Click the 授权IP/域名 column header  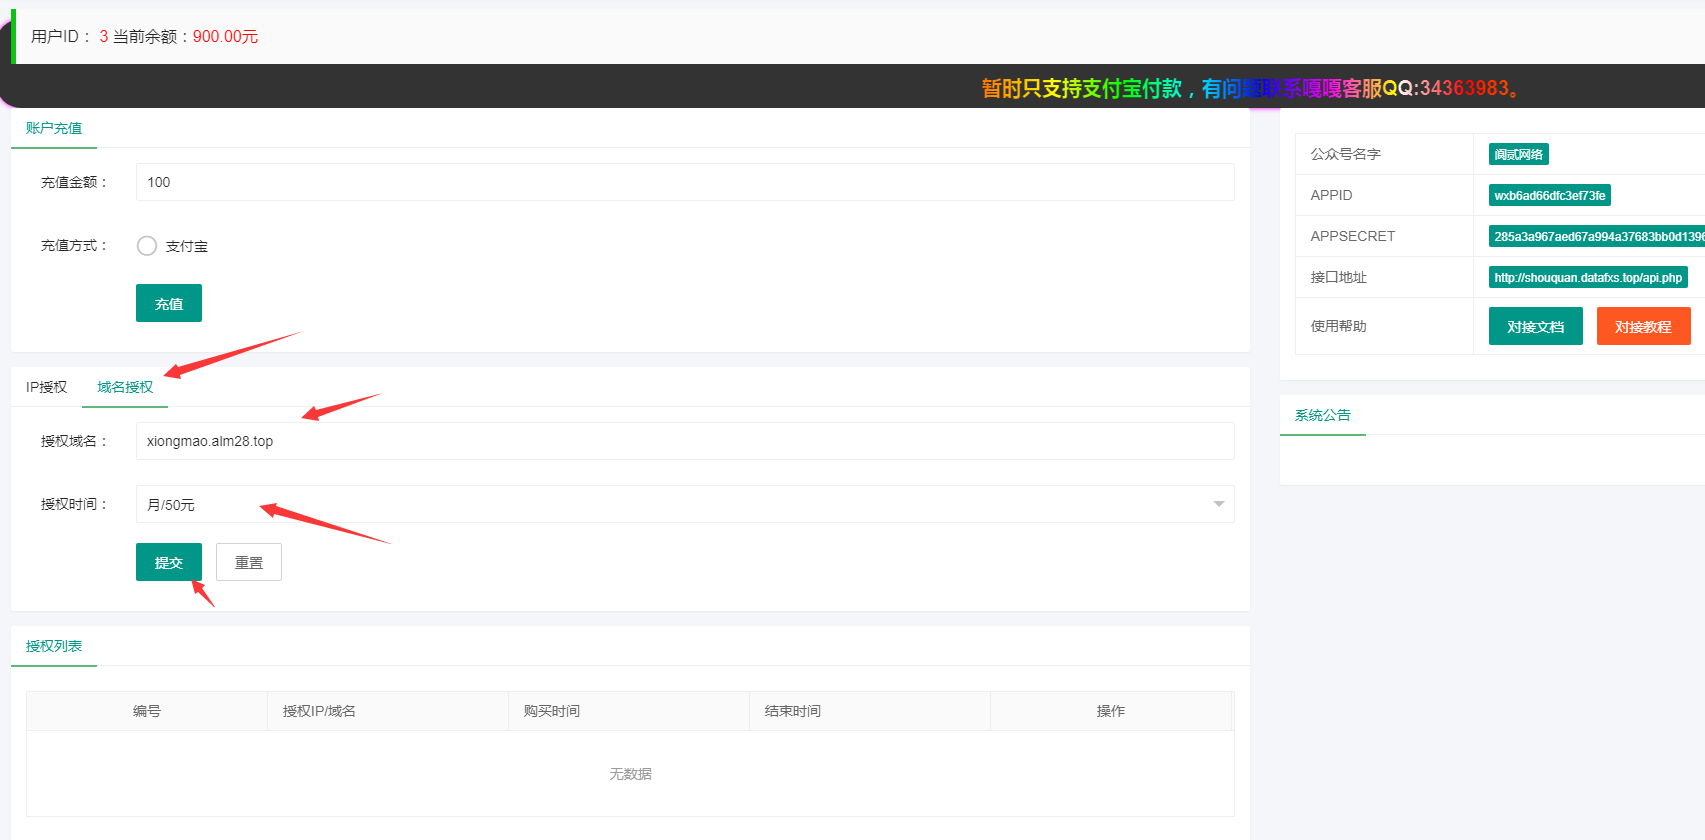(319, 711)
